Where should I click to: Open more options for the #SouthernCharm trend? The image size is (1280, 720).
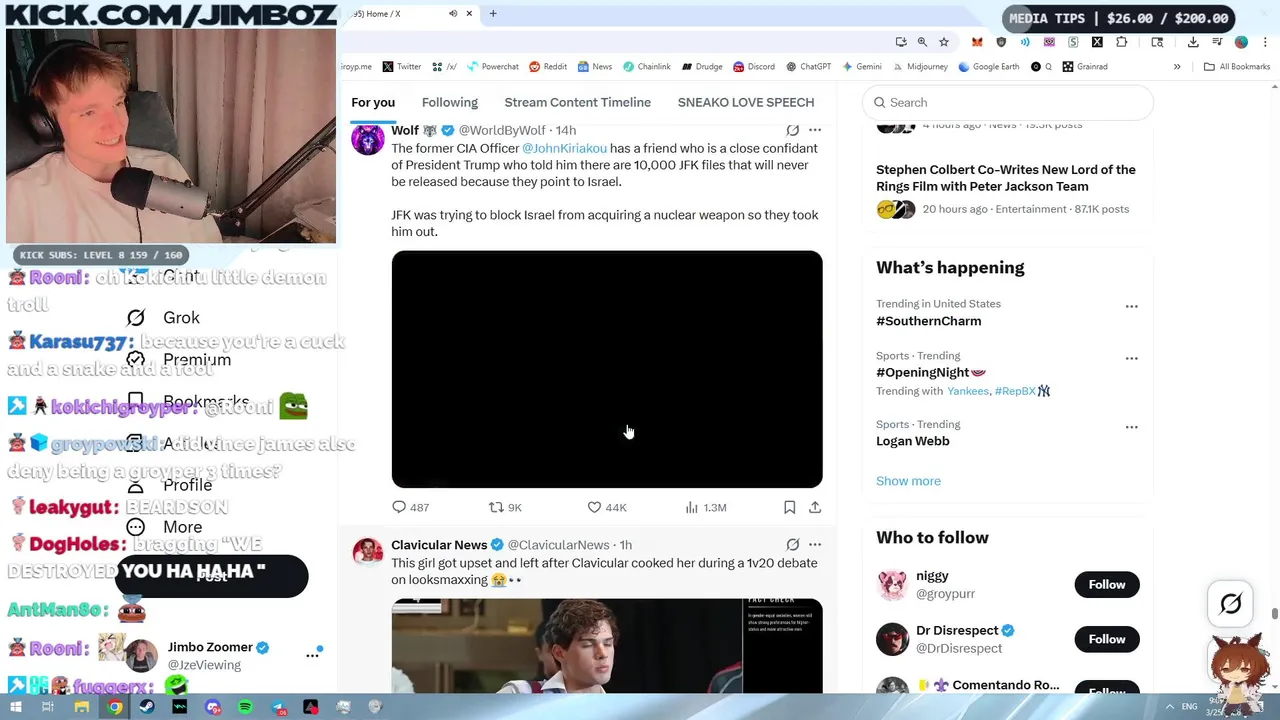1131,307
